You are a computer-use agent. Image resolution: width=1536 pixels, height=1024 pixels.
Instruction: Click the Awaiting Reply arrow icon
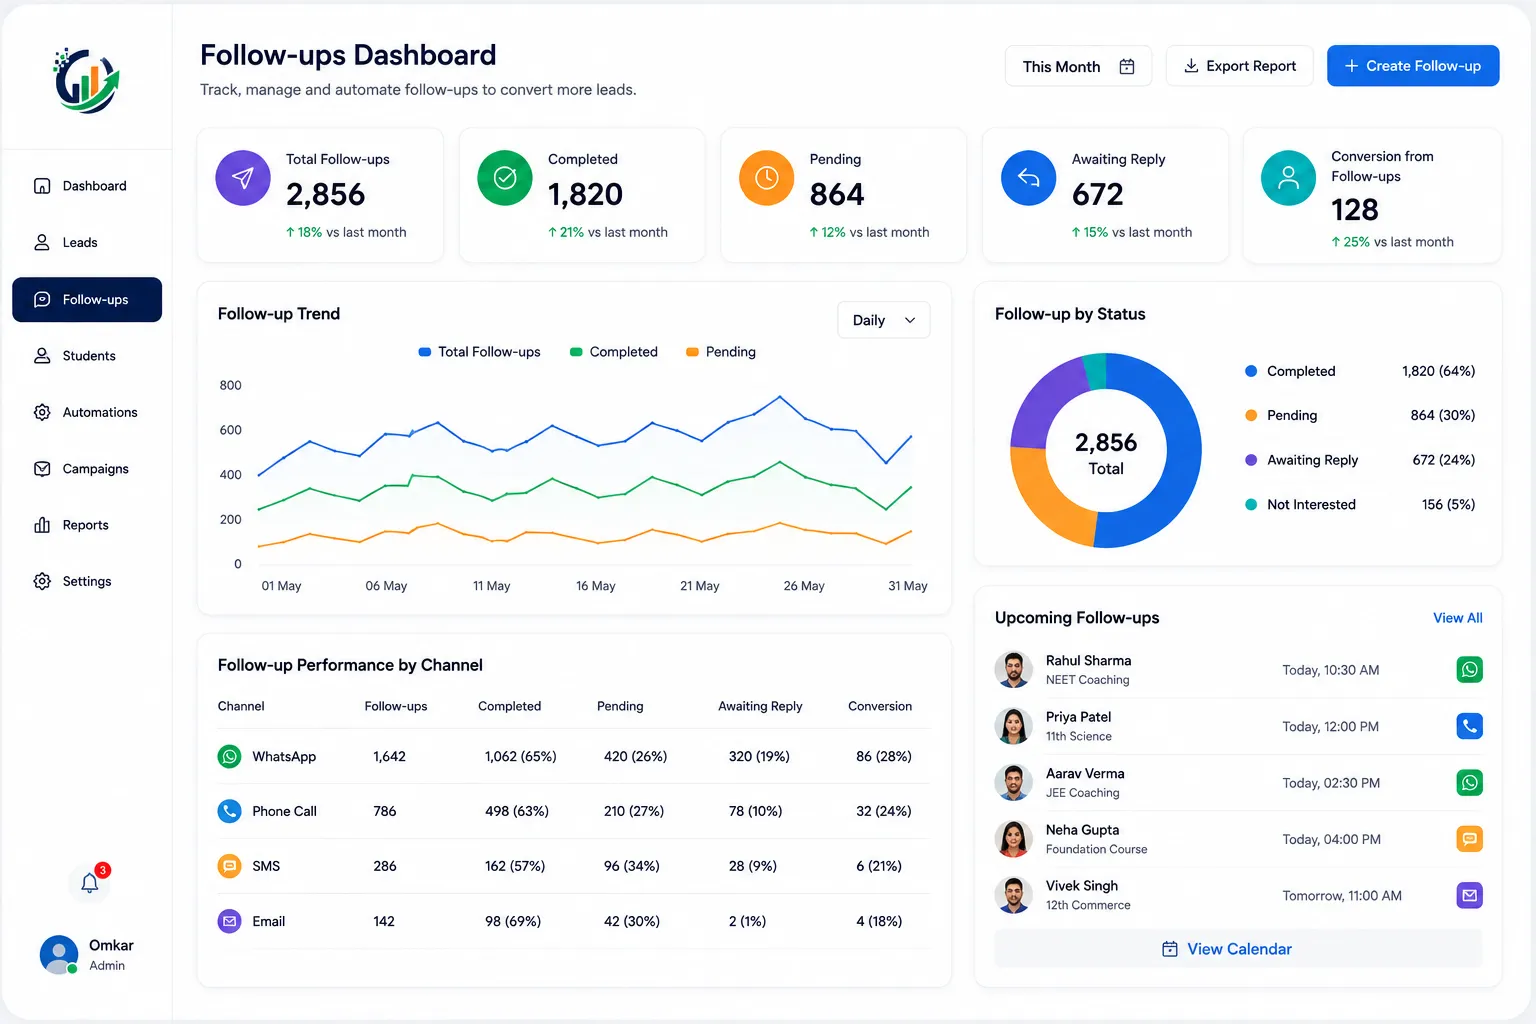click(1028, 178)
